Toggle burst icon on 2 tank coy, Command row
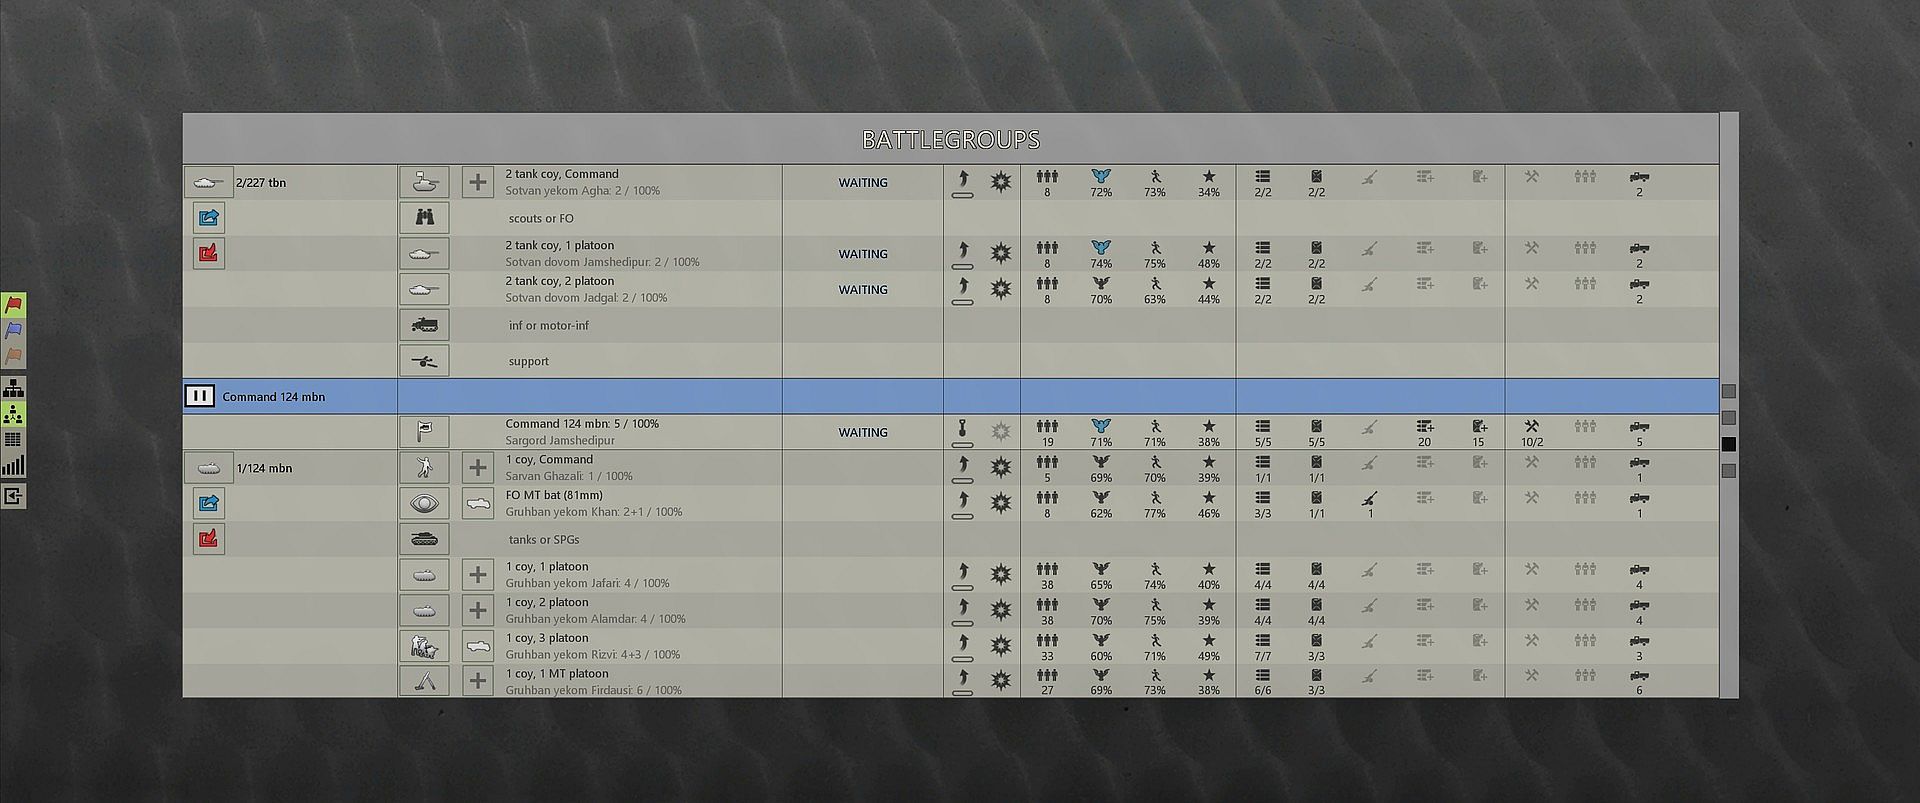This screenshot has height=803, width=1920. click(x=1000, y=182)
